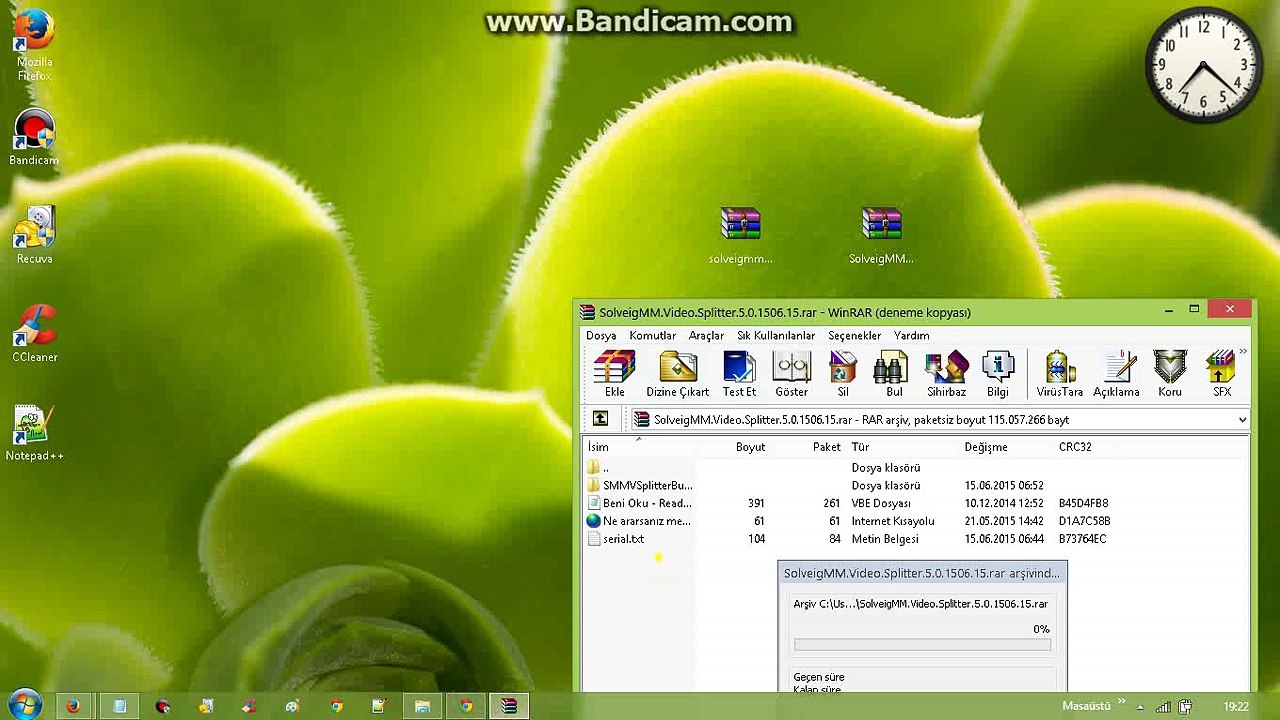1280x720 pixels.
Task: Click the Mozilla Firefox desktop shortcut
Action: [34, 47]
